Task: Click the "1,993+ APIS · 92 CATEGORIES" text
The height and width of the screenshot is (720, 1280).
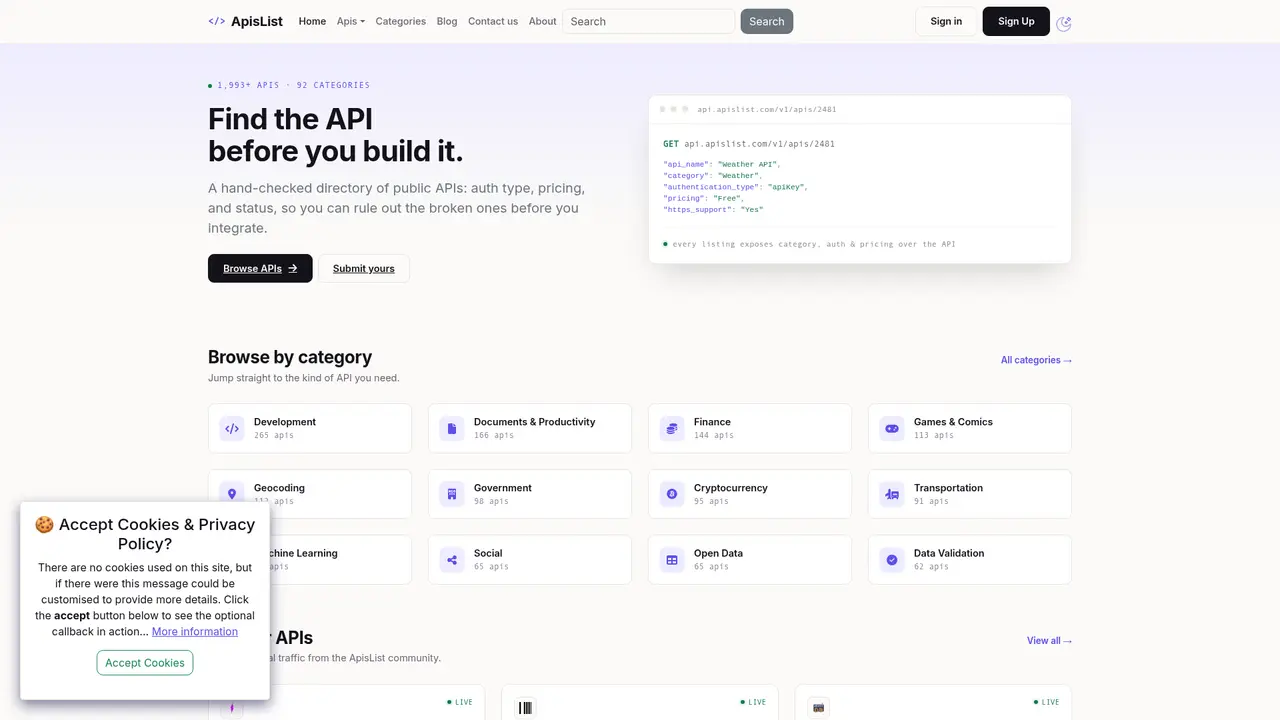Action: [293, 85]
